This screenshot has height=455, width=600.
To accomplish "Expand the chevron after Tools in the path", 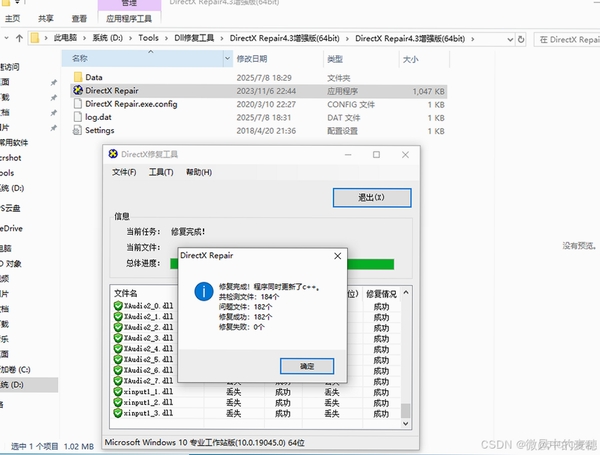I will 166,38.
